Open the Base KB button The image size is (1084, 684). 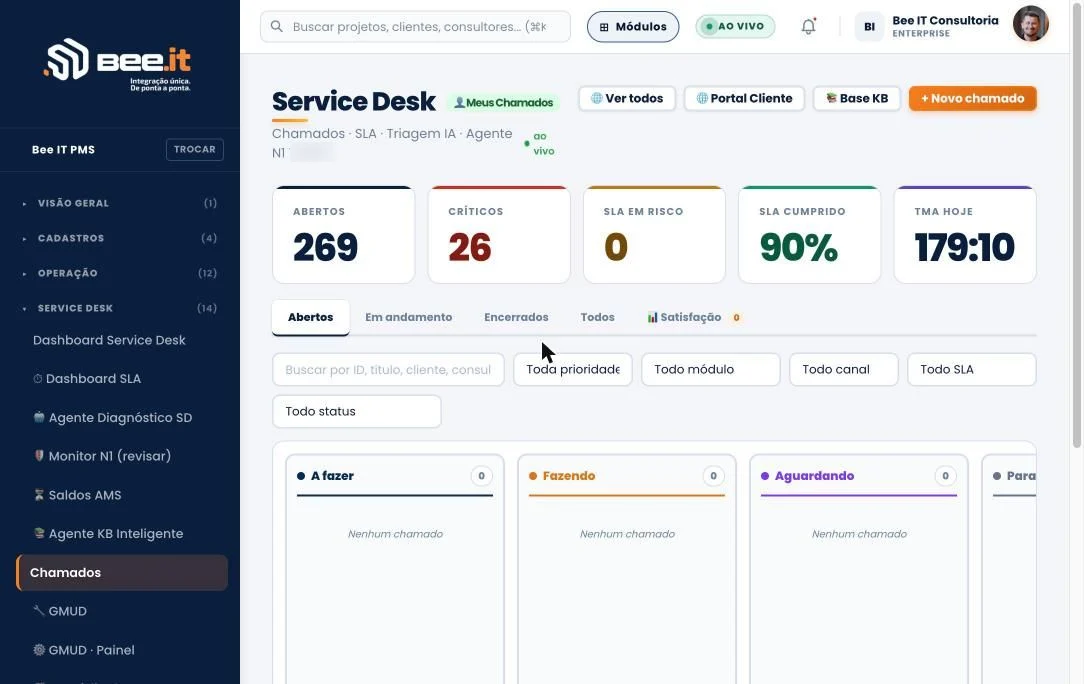point(857,98)
